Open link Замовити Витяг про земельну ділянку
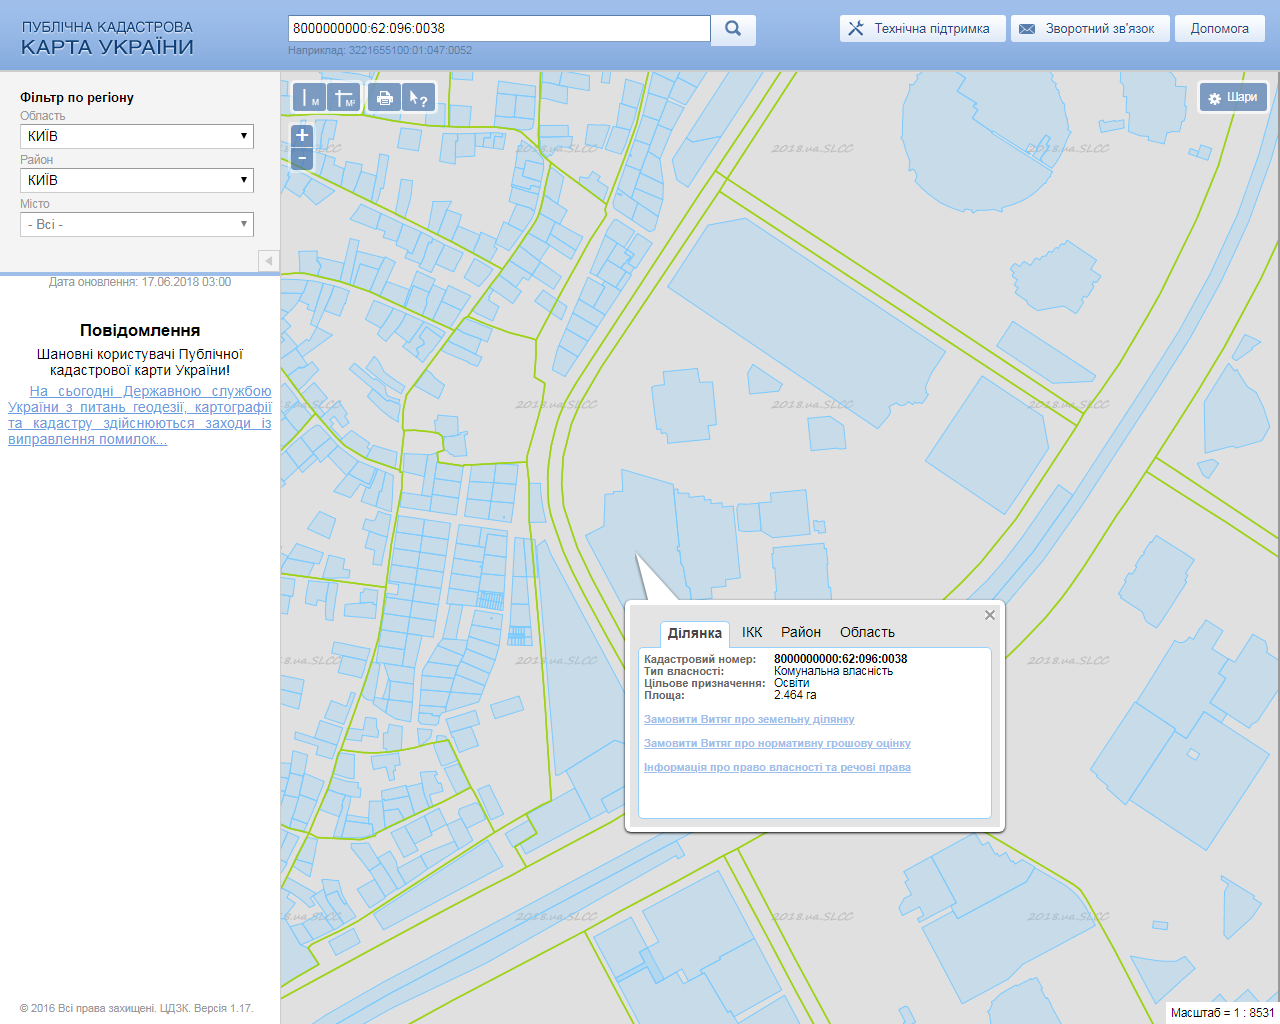Screen dimensions: 1280x1024 click(749, 720)
